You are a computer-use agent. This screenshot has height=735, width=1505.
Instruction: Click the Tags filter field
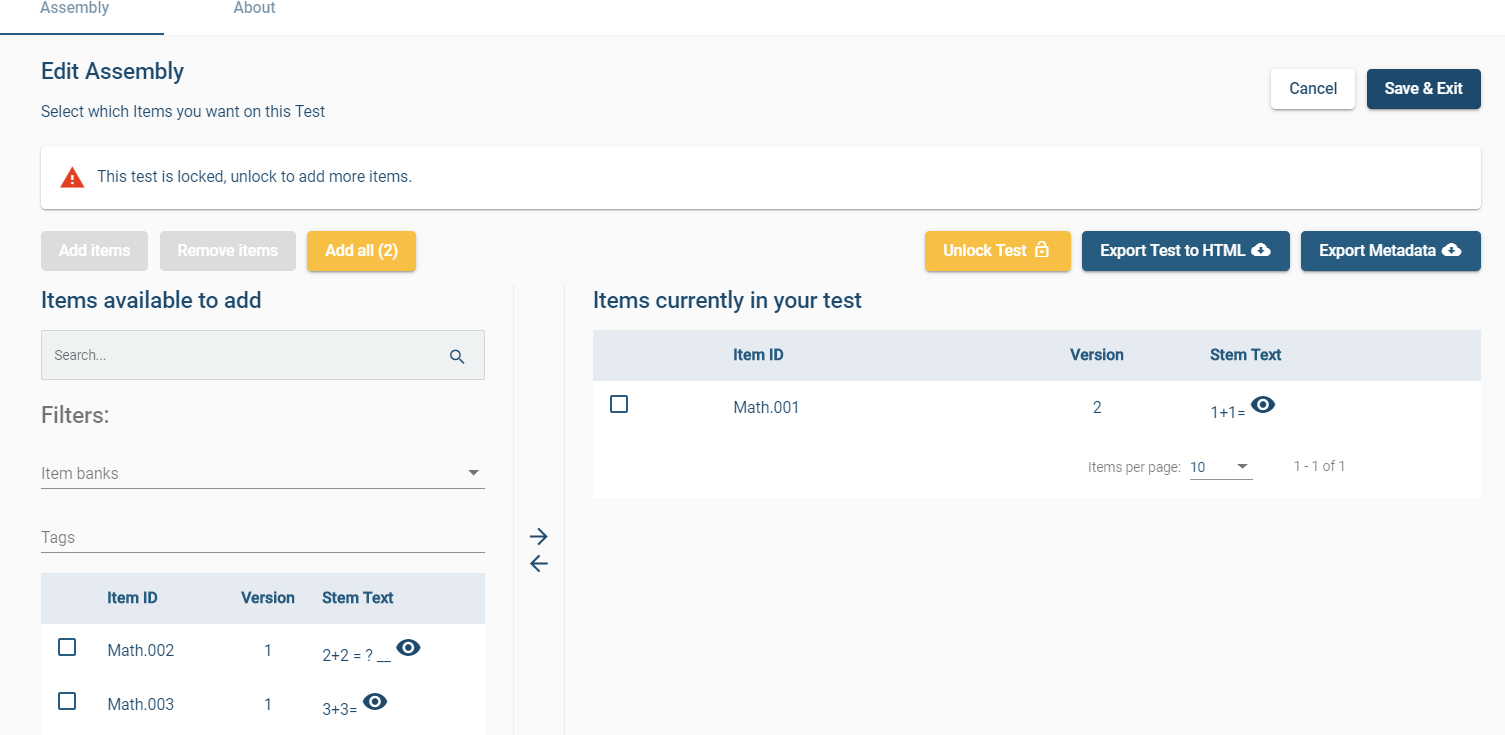262,537
